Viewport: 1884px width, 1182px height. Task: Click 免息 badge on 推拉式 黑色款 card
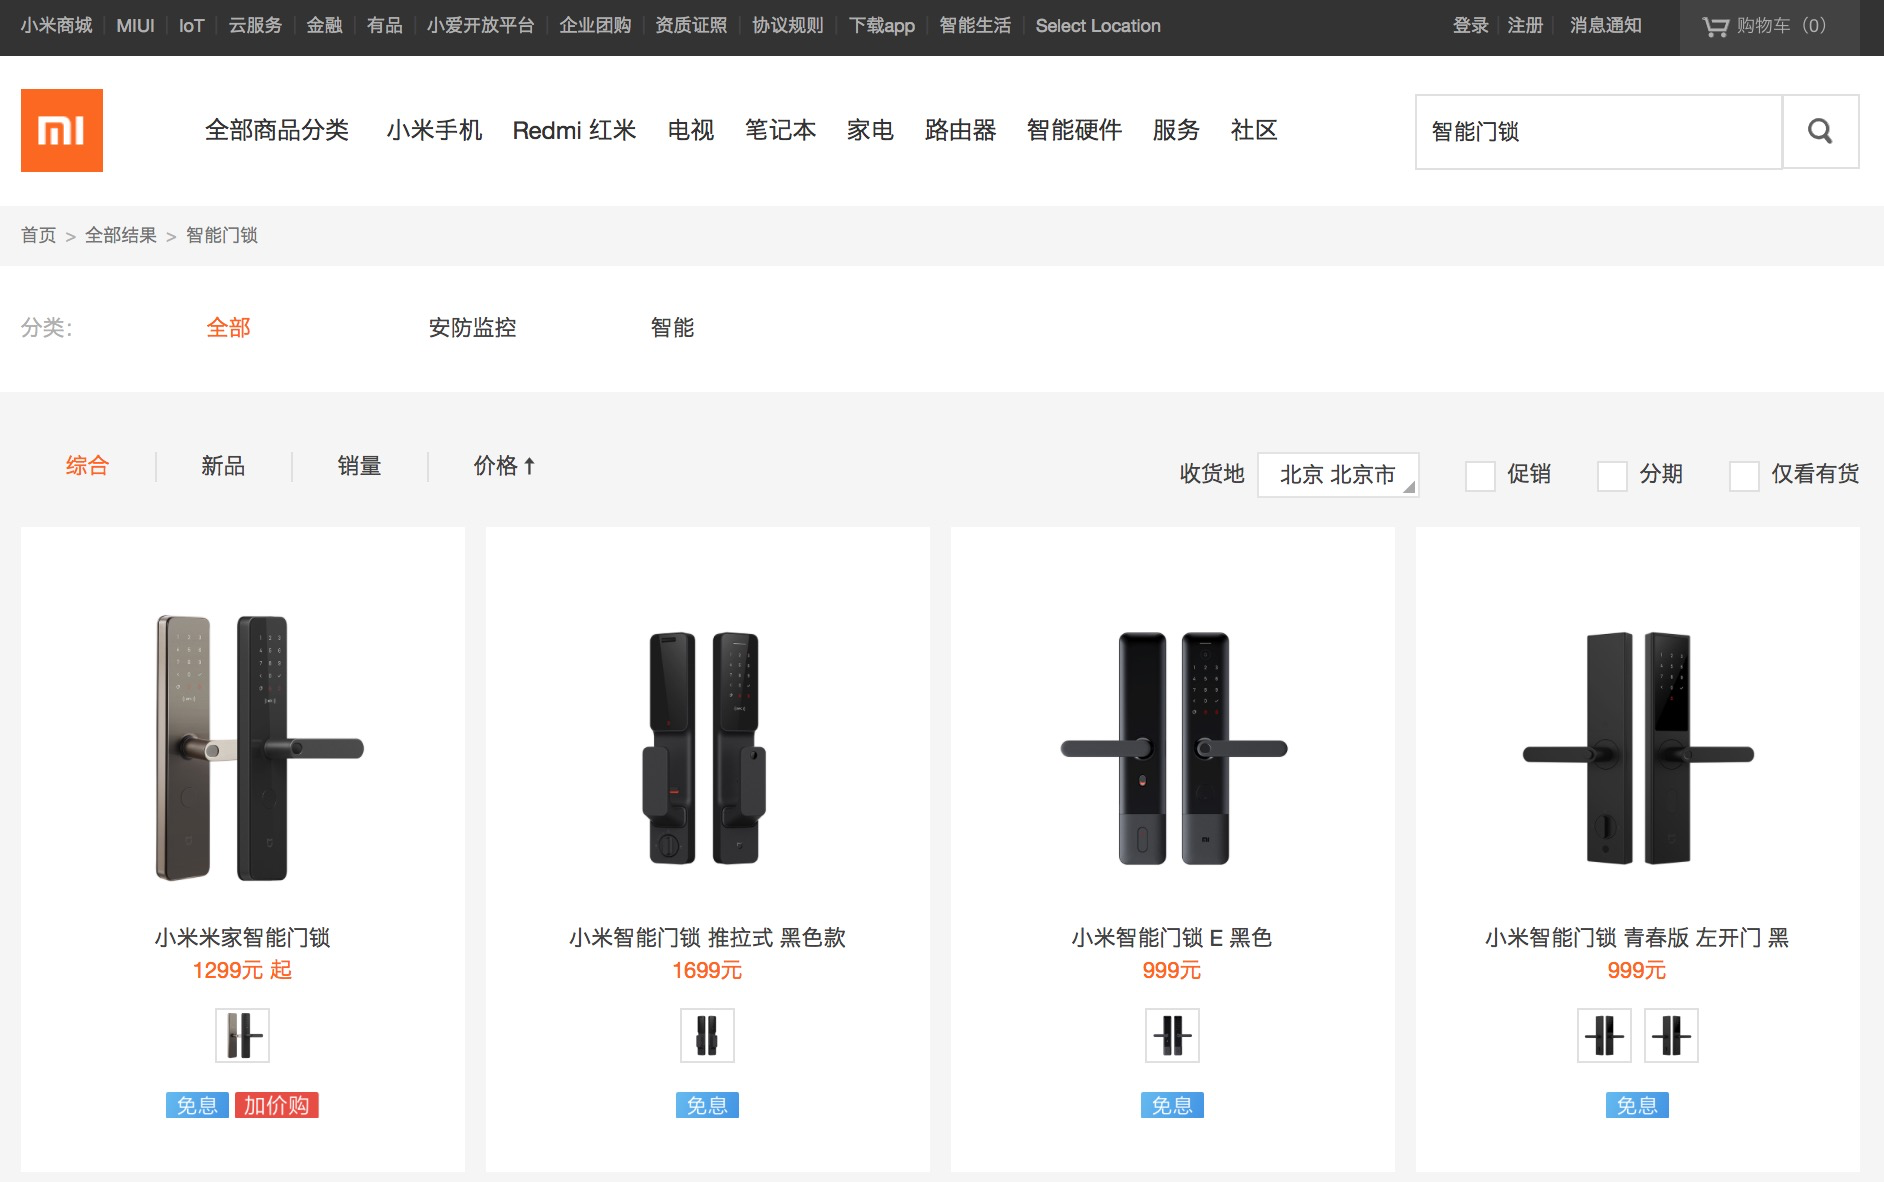[x=707, y=1105]
